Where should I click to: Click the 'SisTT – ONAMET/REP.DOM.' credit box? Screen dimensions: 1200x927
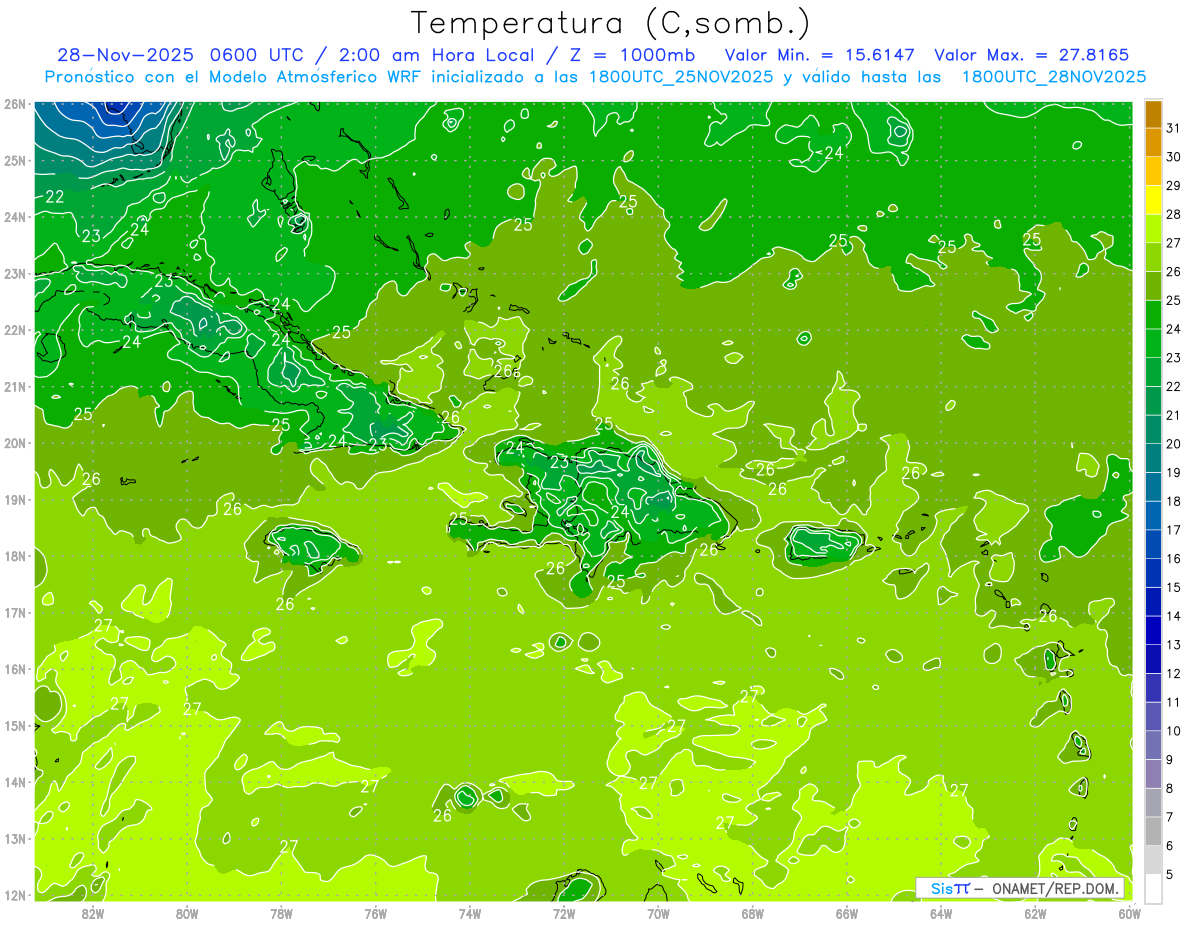pyautogui.click(x=1020, y=888)
